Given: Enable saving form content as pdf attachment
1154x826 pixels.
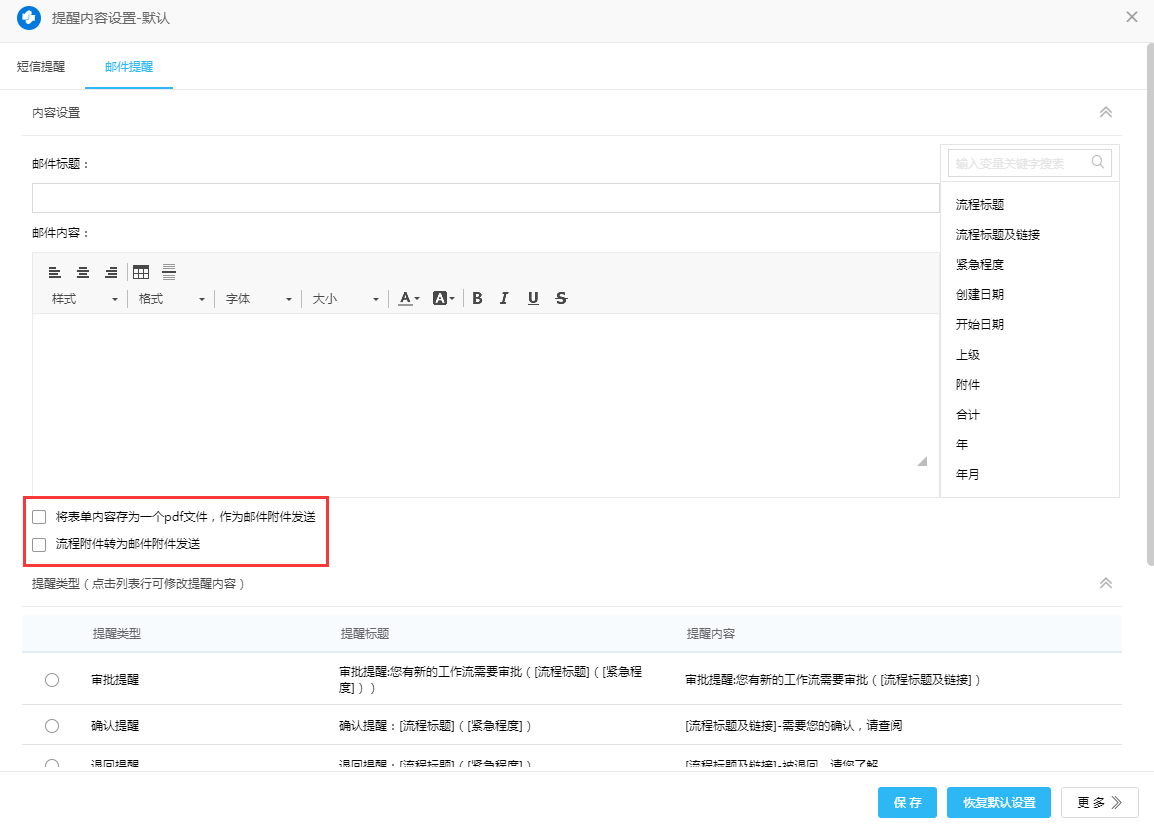Looking at the screenshot, I should click(40, 517).
